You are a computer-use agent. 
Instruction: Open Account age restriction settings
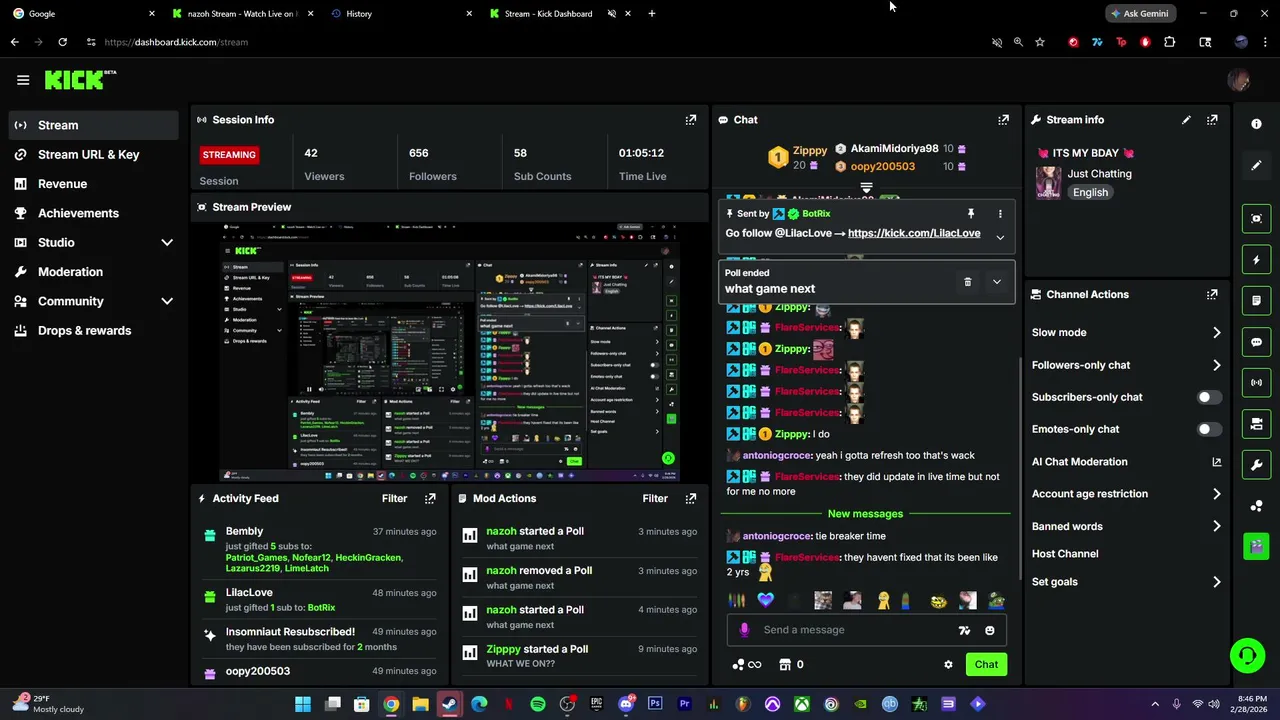(1126, 494)
